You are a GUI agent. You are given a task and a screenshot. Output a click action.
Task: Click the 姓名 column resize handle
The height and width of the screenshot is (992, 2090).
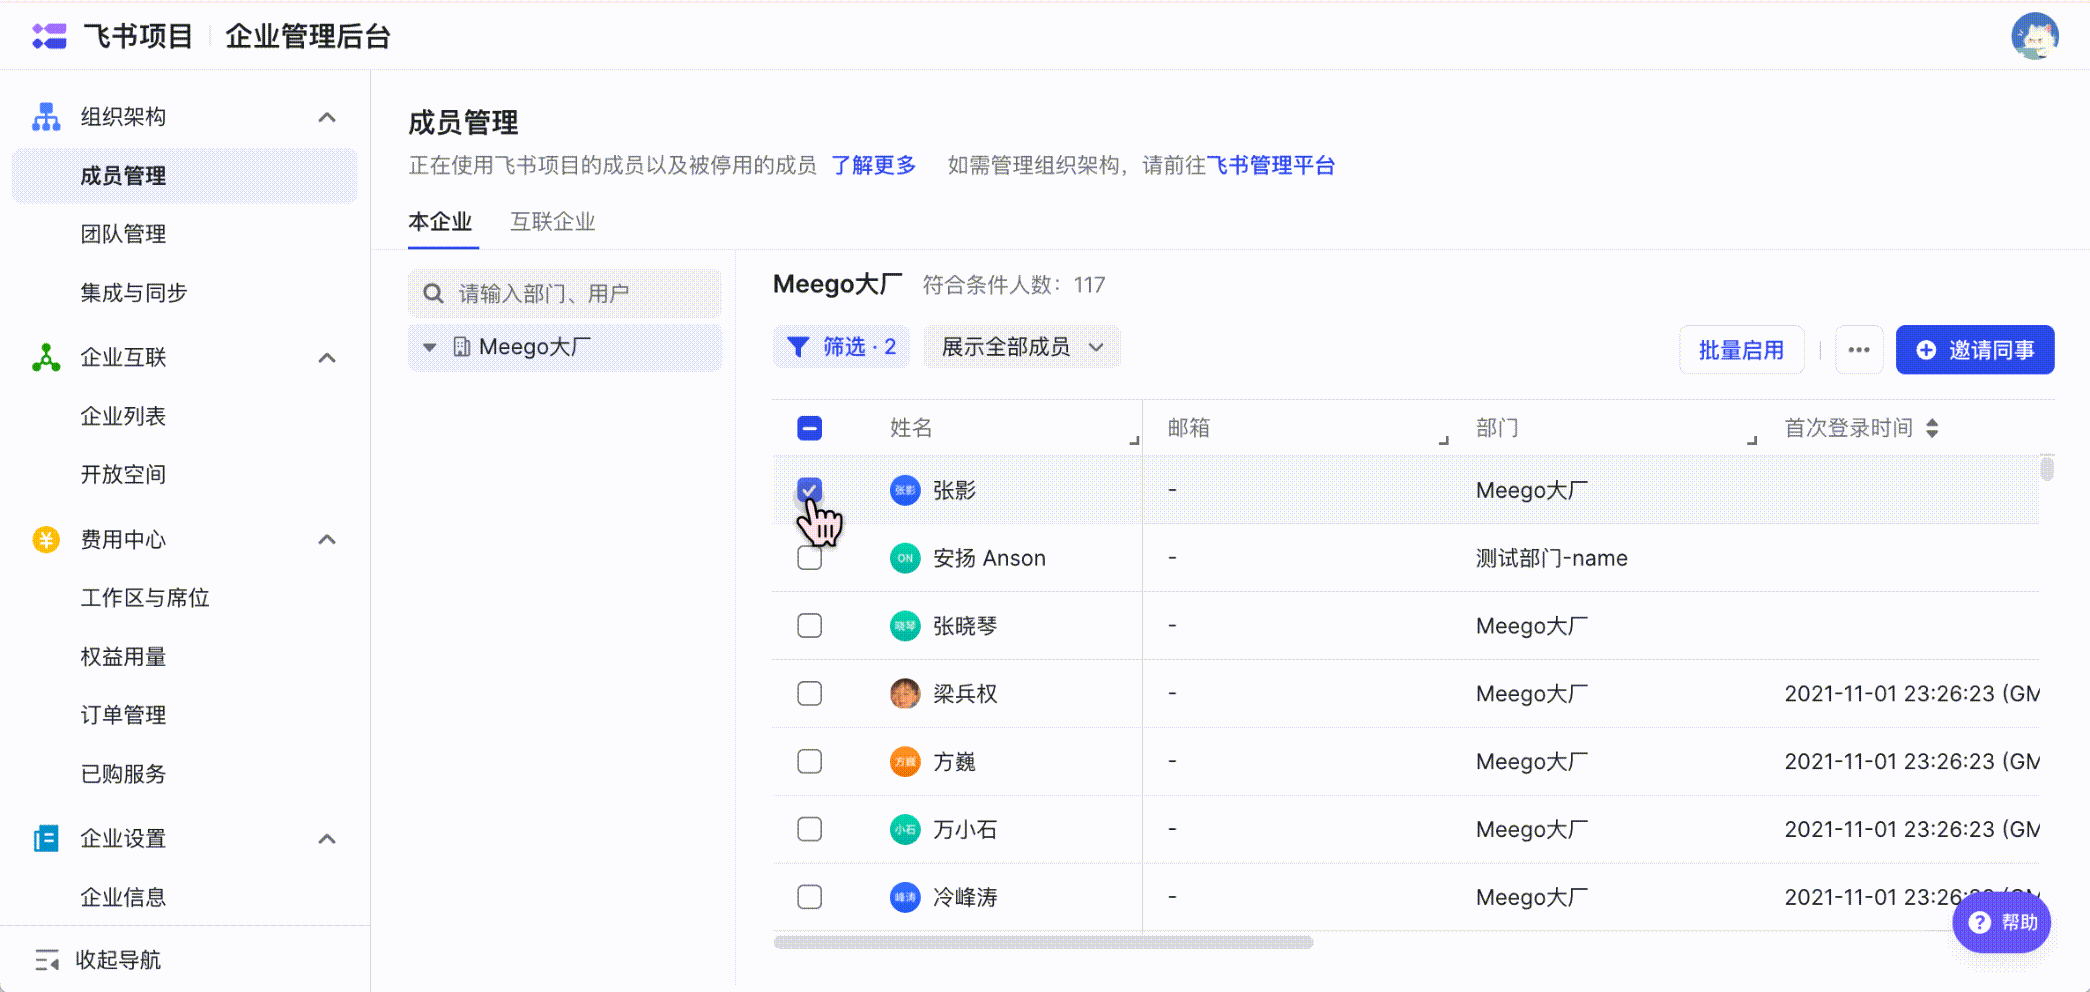1135,440
